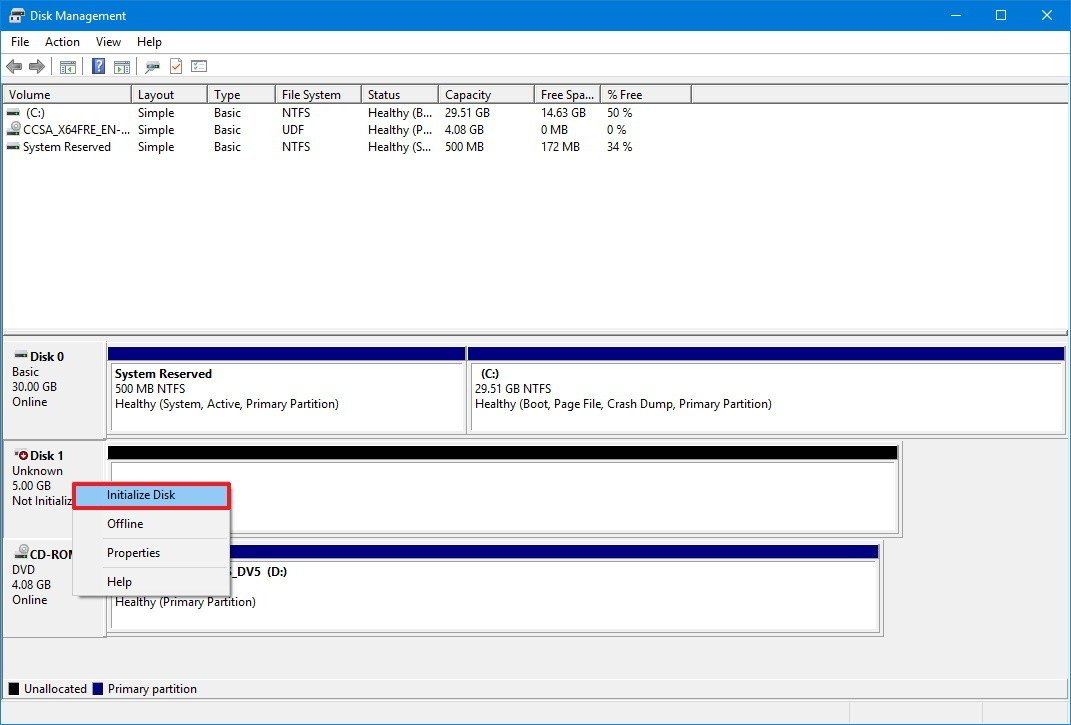Minimize the Disk Management window
The height and width of the screenshot is (725, 1071).
click(956, 15)
